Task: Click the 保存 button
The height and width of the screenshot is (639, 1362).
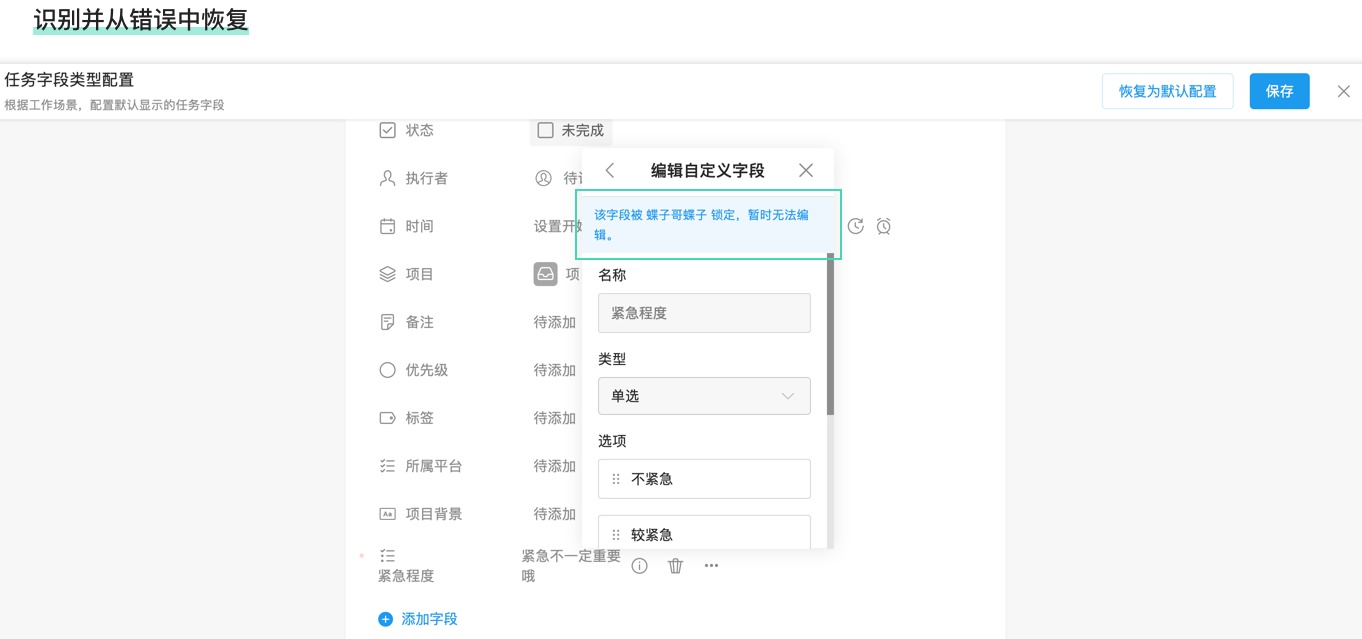Action: click(x=1279, y=91)
